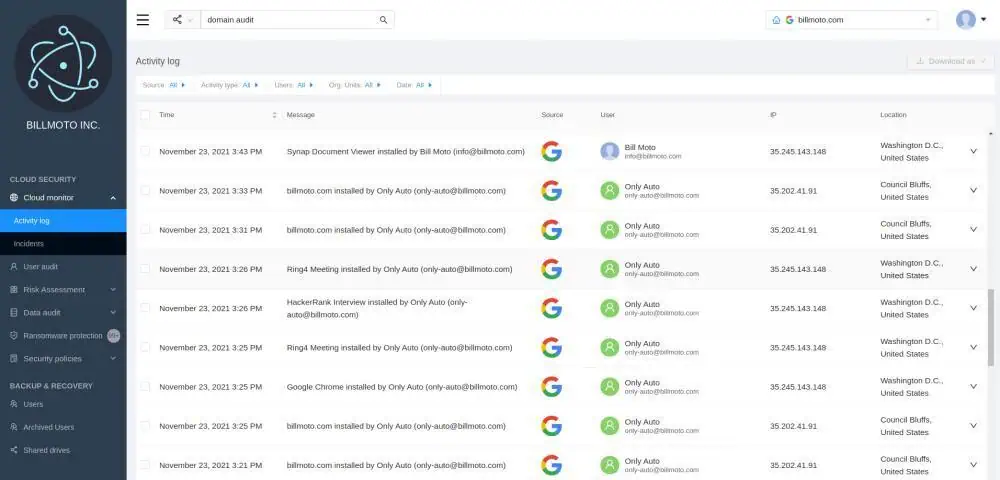Click Google icon in Google Chrome row
This screenshot has height=480, width=1000.
552,386
